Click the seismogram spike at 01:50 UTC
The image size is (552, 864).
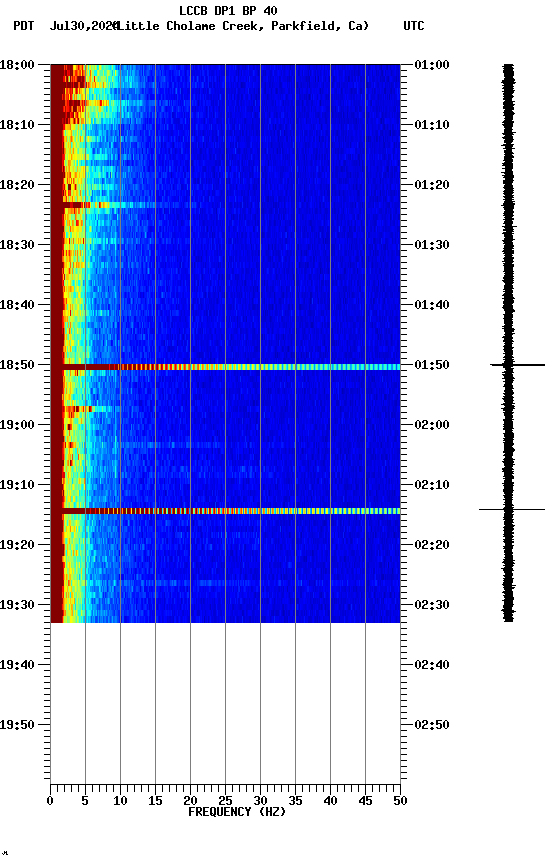click(517, 365)
